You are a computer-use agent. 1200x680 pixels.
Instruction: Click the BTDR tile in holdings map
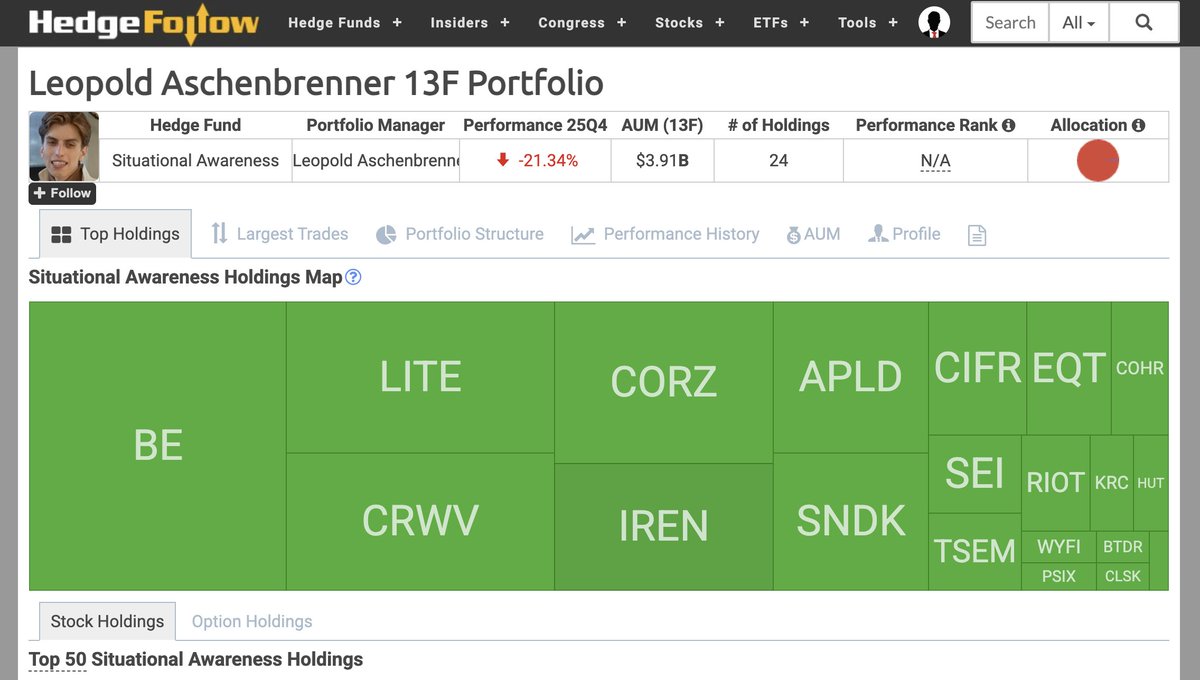1123,547
